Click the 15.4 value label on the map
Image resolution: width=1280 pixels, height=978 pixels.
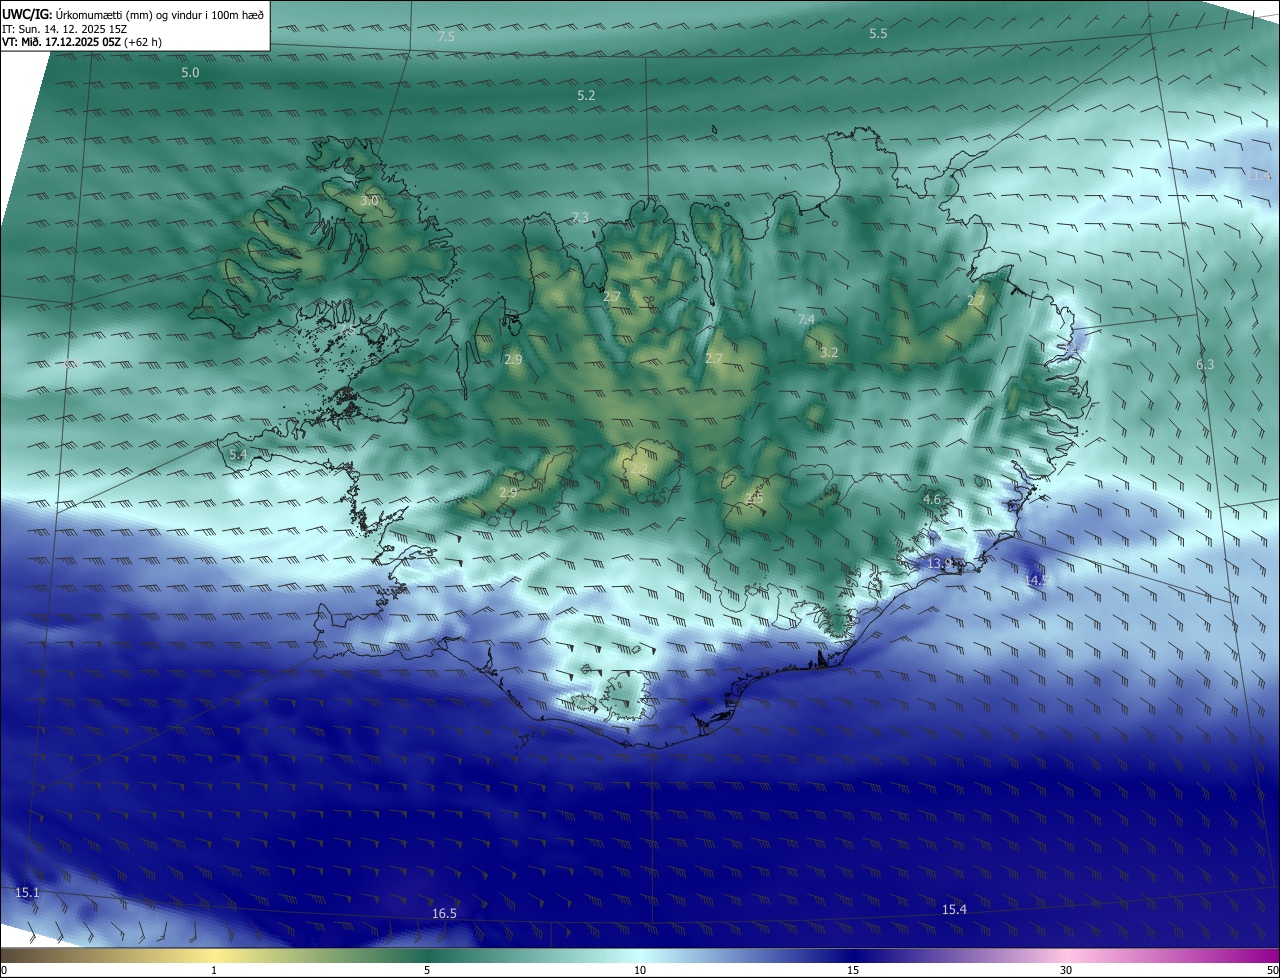click(x=954, y=909)
